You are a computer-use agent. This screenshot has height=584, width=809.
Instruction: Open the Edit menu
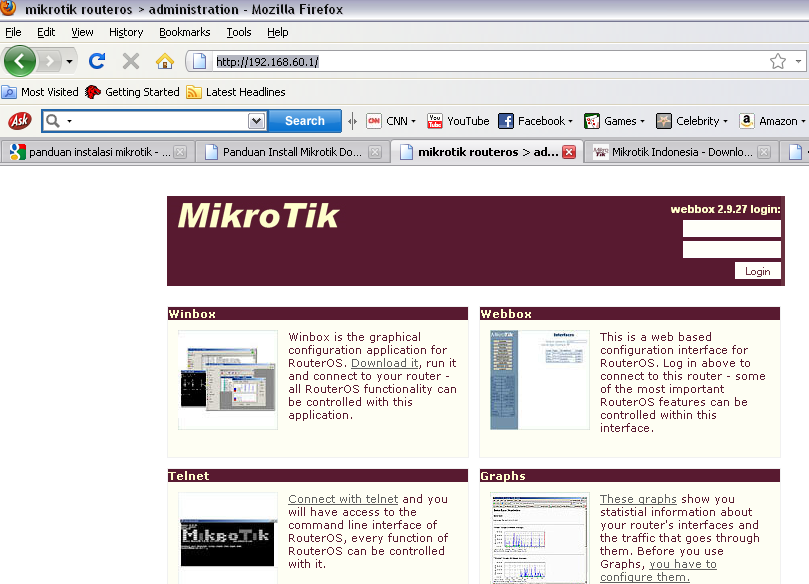pyautogui.click(x=46, y=33)
